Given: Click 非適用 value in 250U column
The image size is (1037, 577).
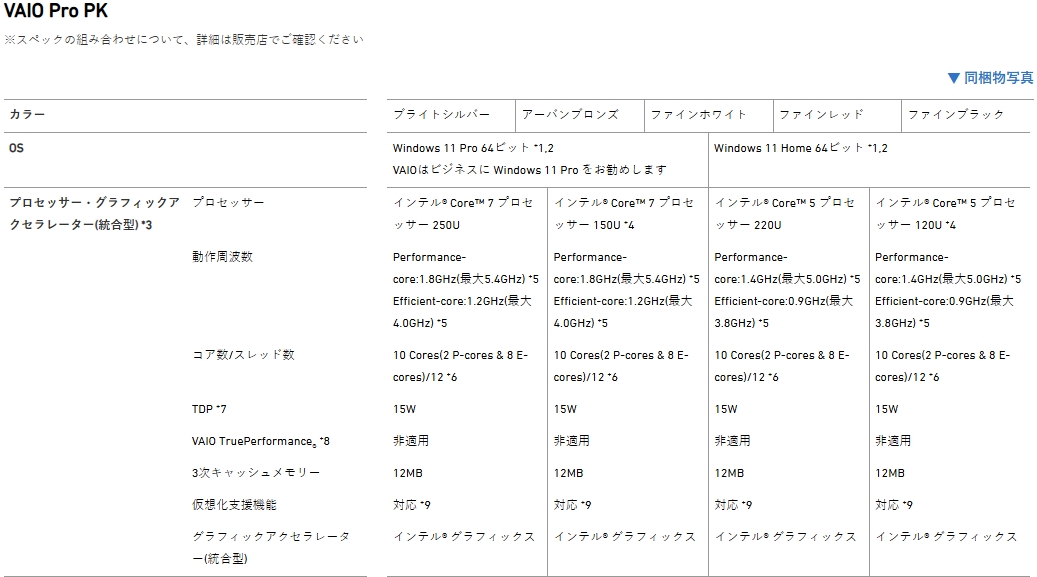Looking at the screenshot, I should pyautogui.click(x=411, y=441).
